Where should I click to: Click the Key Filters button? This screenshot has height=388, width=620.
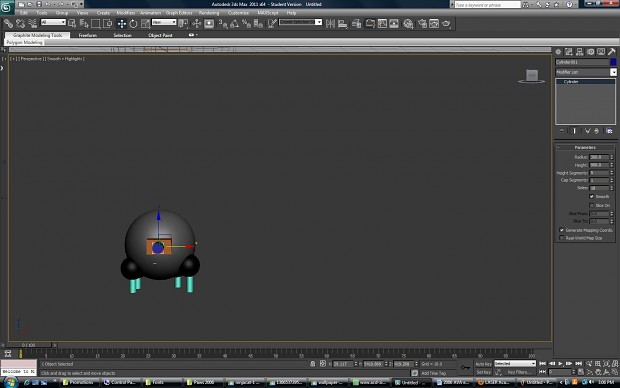pos(518,372)
